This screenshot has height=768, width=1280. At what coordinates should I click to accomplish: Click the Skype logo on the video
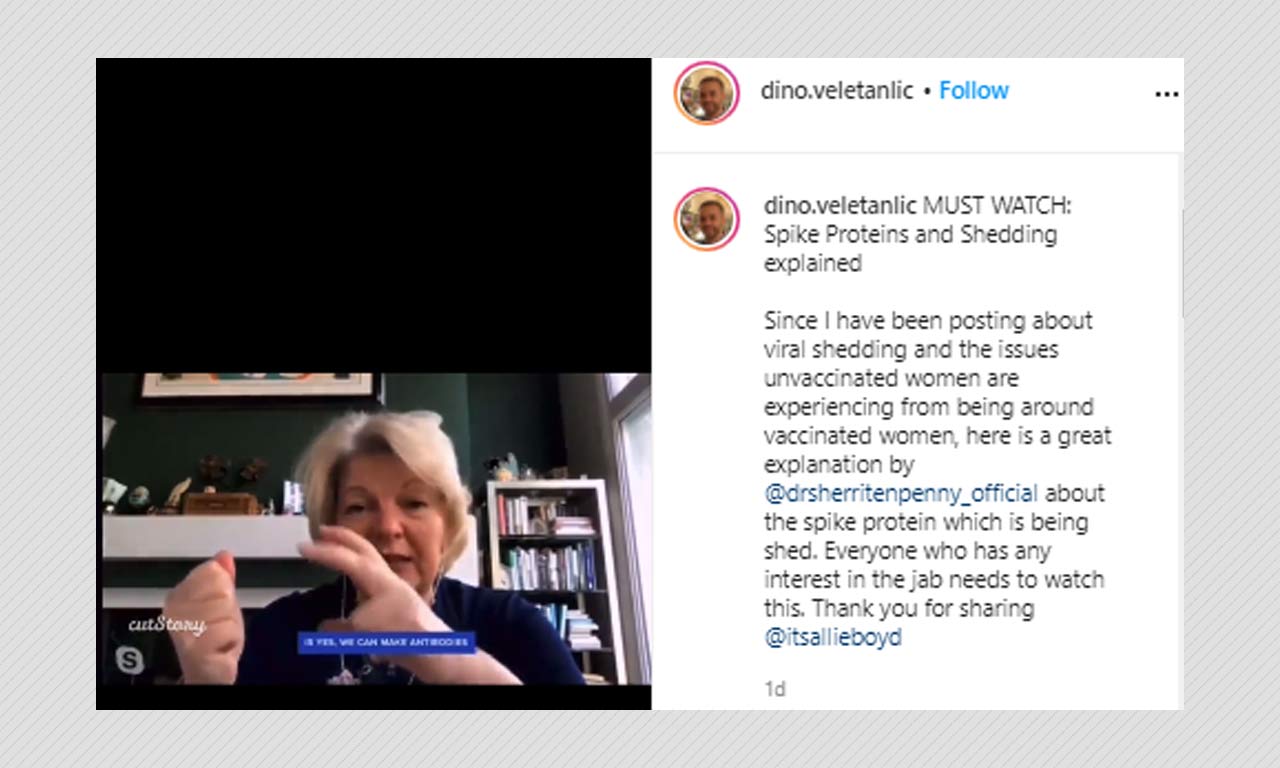[x=130, y=659]
